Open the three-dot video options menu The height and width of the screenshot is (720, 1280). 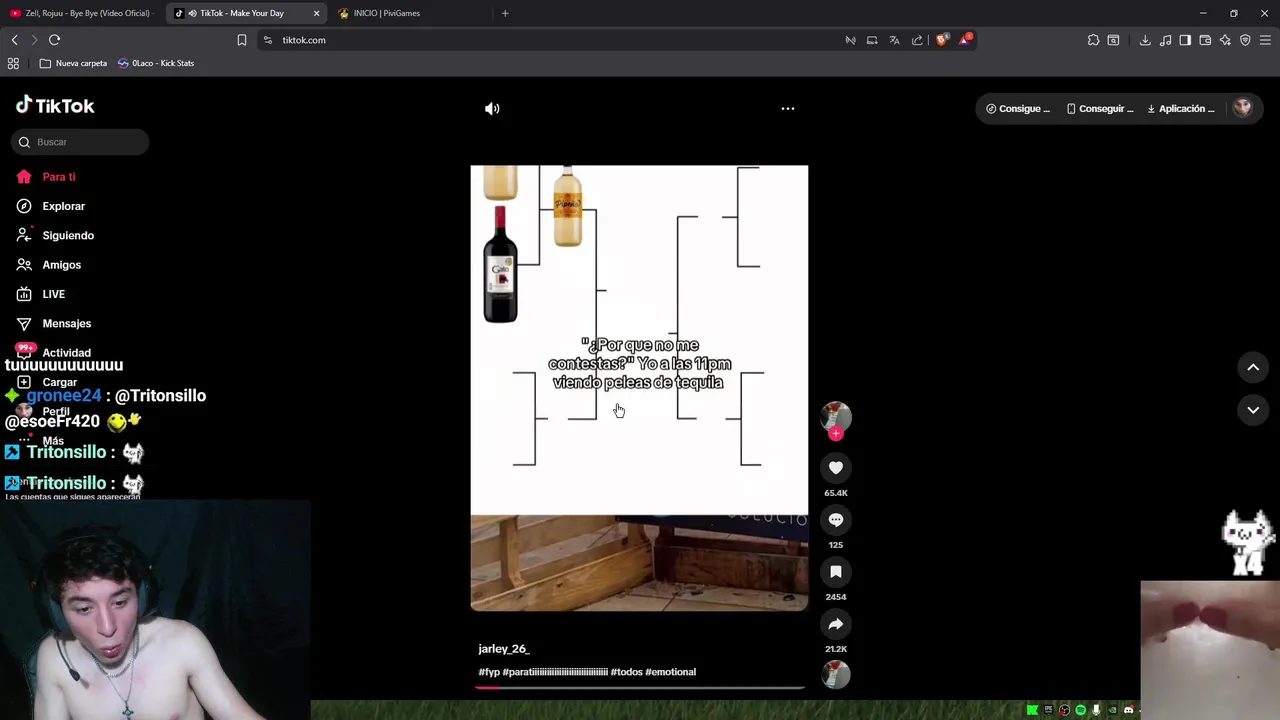tap(788, 108)
